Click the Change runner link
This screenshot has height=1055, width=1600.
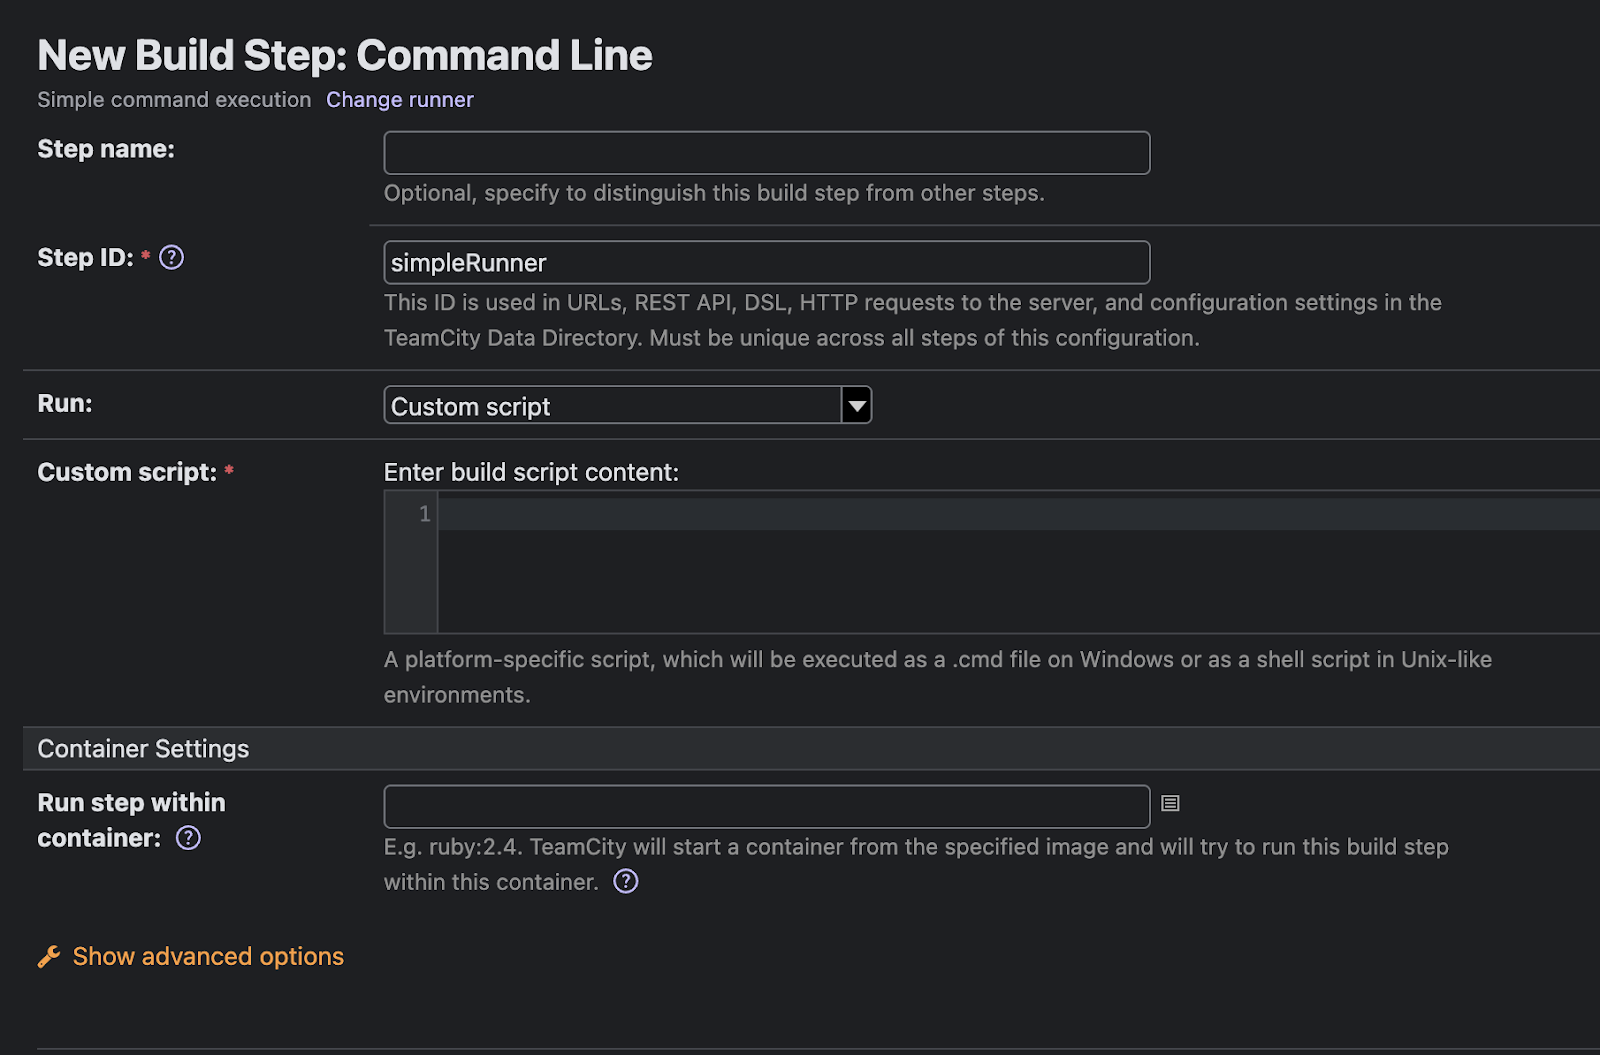click(399, 100)
